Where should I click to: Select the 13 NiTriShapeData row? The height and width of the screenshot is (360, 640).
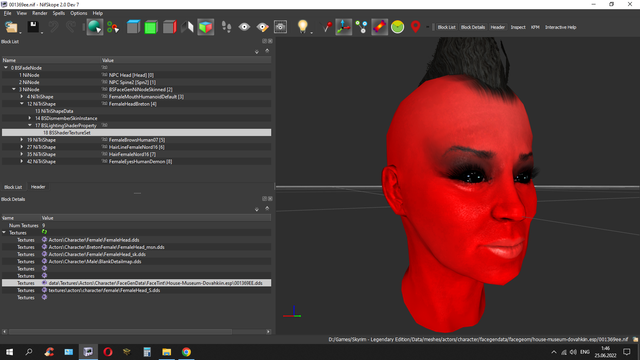coord(136,111)
